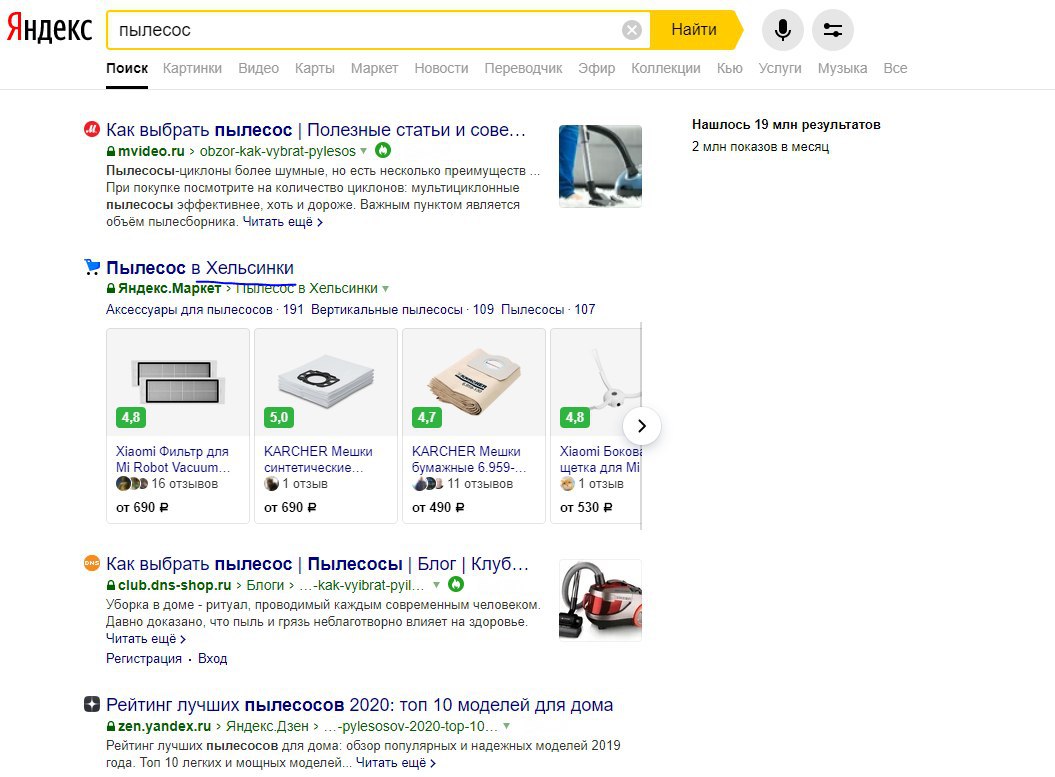Switch to the Картинки tab
The width and height of the screenshot is (1055, 777).
point(192,68)
